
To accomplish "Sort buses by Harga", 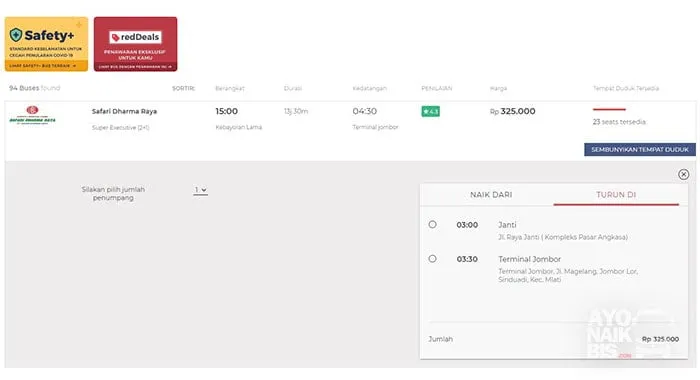I will coord(499,88).
